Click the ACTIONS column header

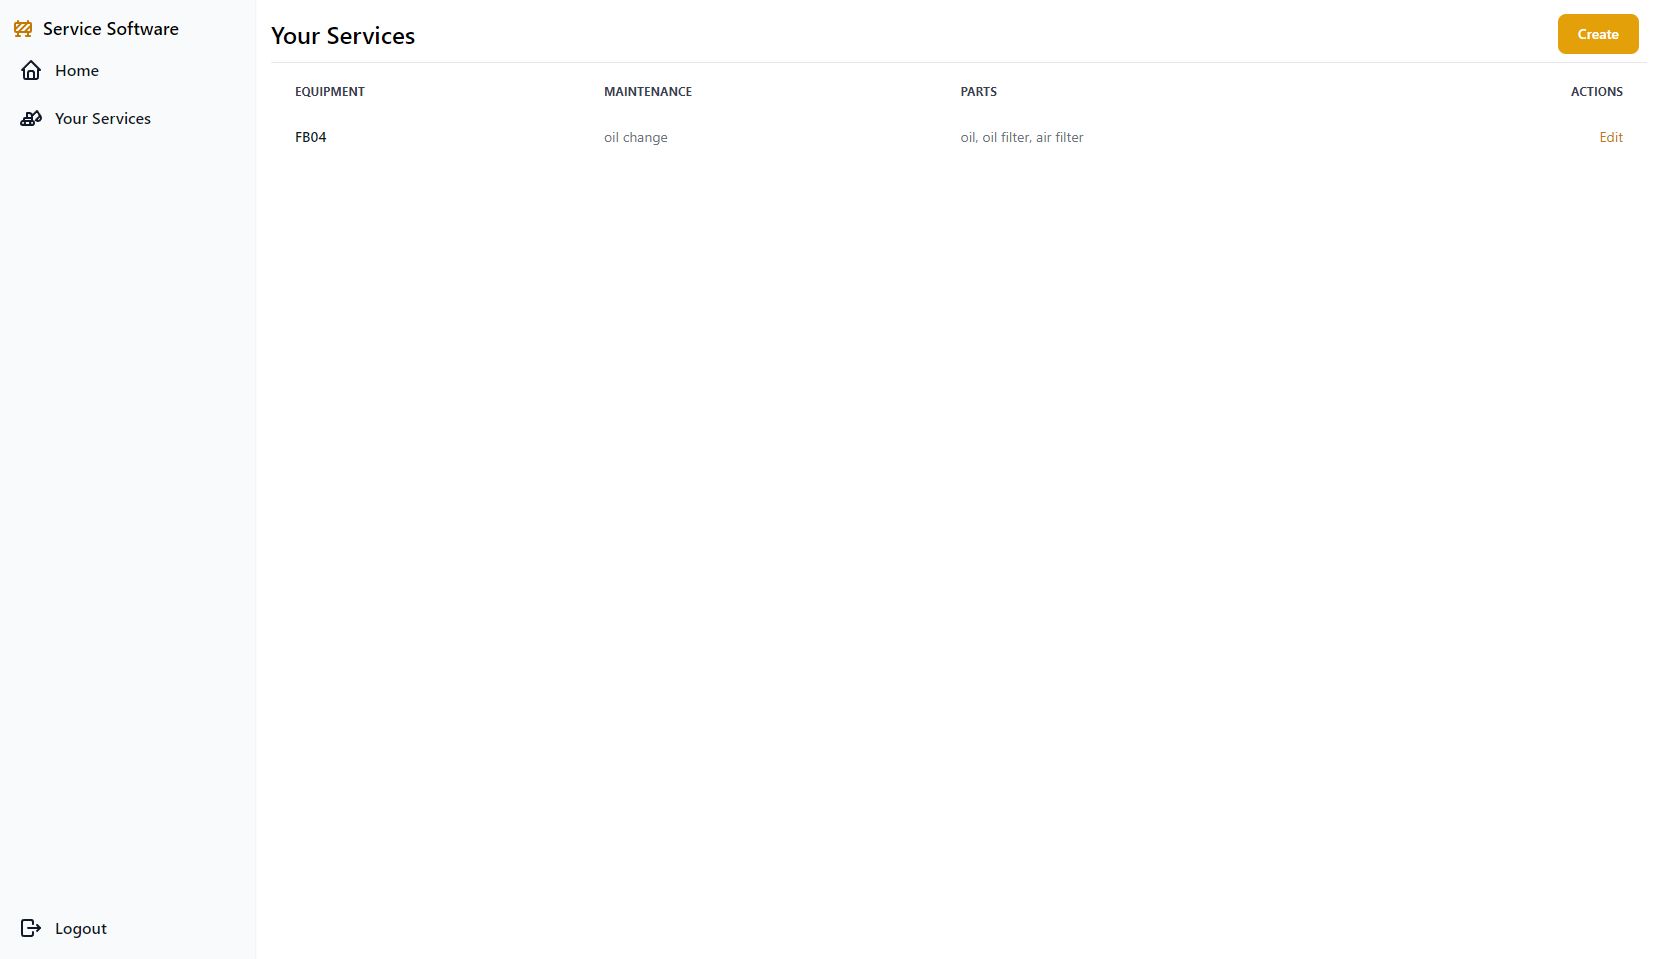click(1596, 91)
